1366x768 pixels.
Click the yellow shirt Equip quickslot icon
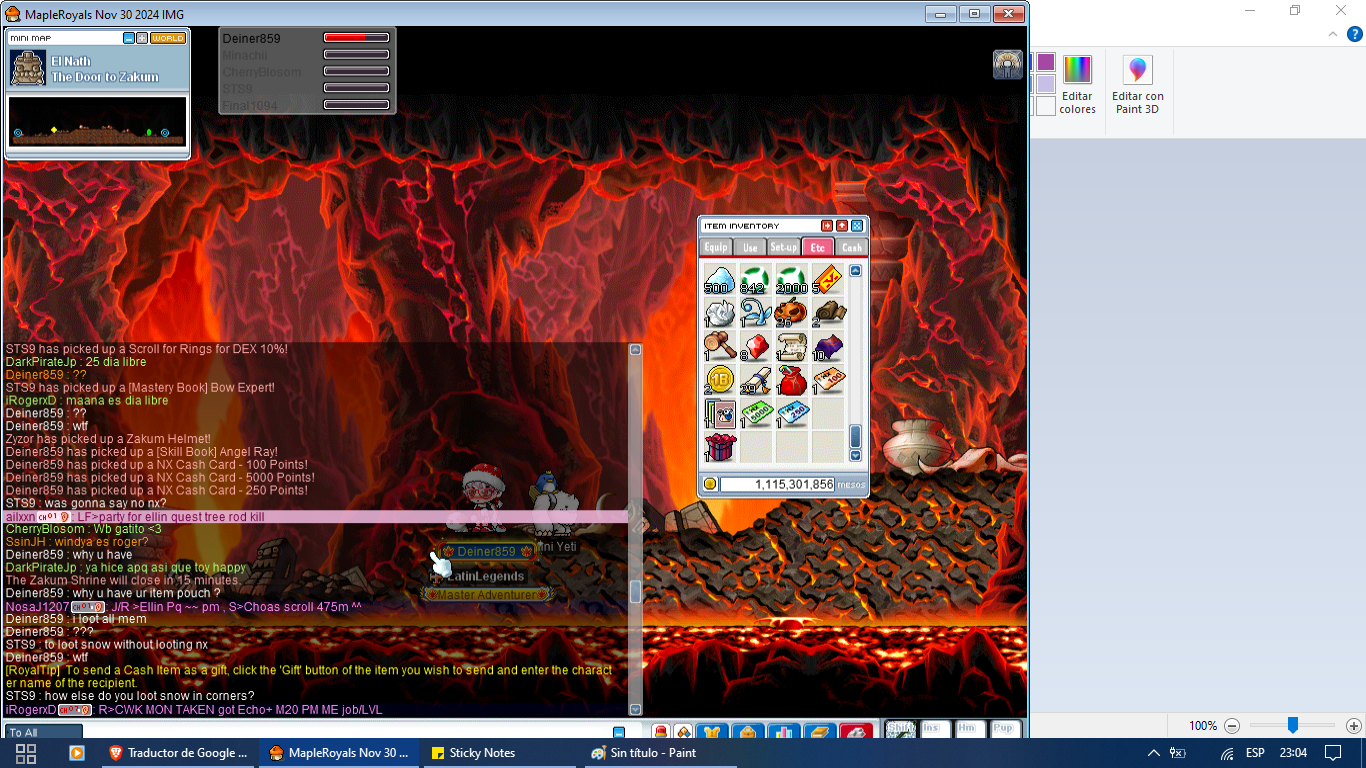tap(712, 733)
